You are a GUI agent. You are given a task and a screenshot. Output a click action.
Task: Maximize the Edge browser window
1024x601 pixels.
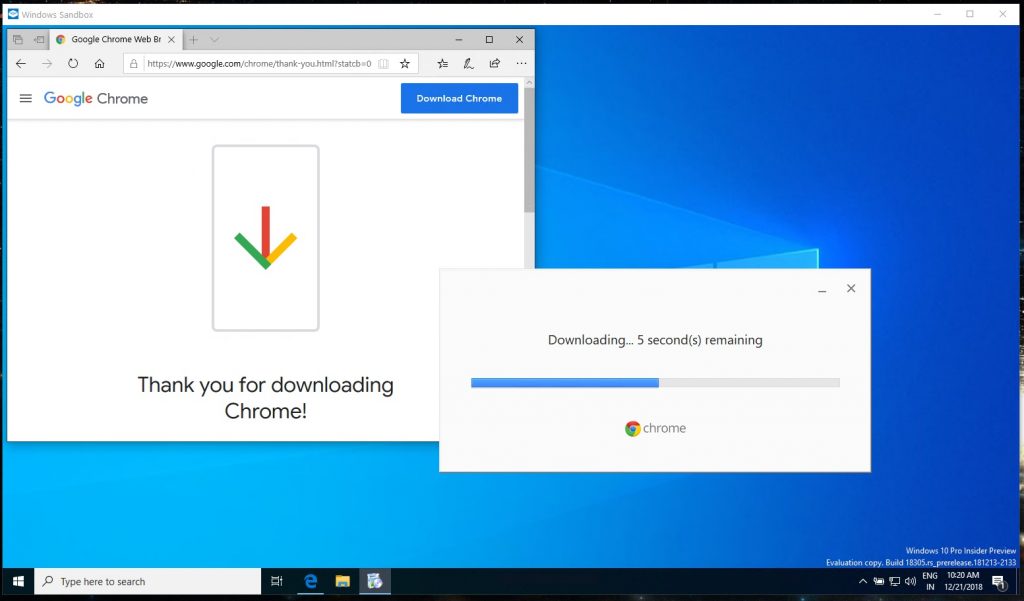coord(489,39)
